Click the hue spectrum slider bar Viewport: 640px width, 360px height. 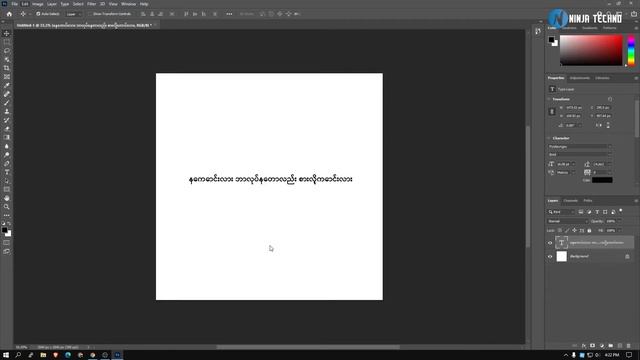tap(631, 50)
